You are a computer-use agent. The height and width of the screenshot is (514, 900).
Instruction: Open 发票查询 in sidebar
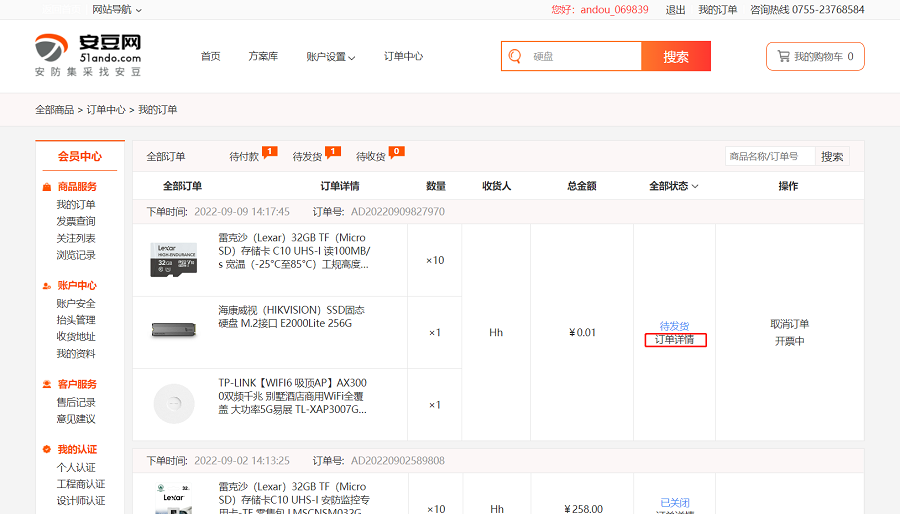76,221
